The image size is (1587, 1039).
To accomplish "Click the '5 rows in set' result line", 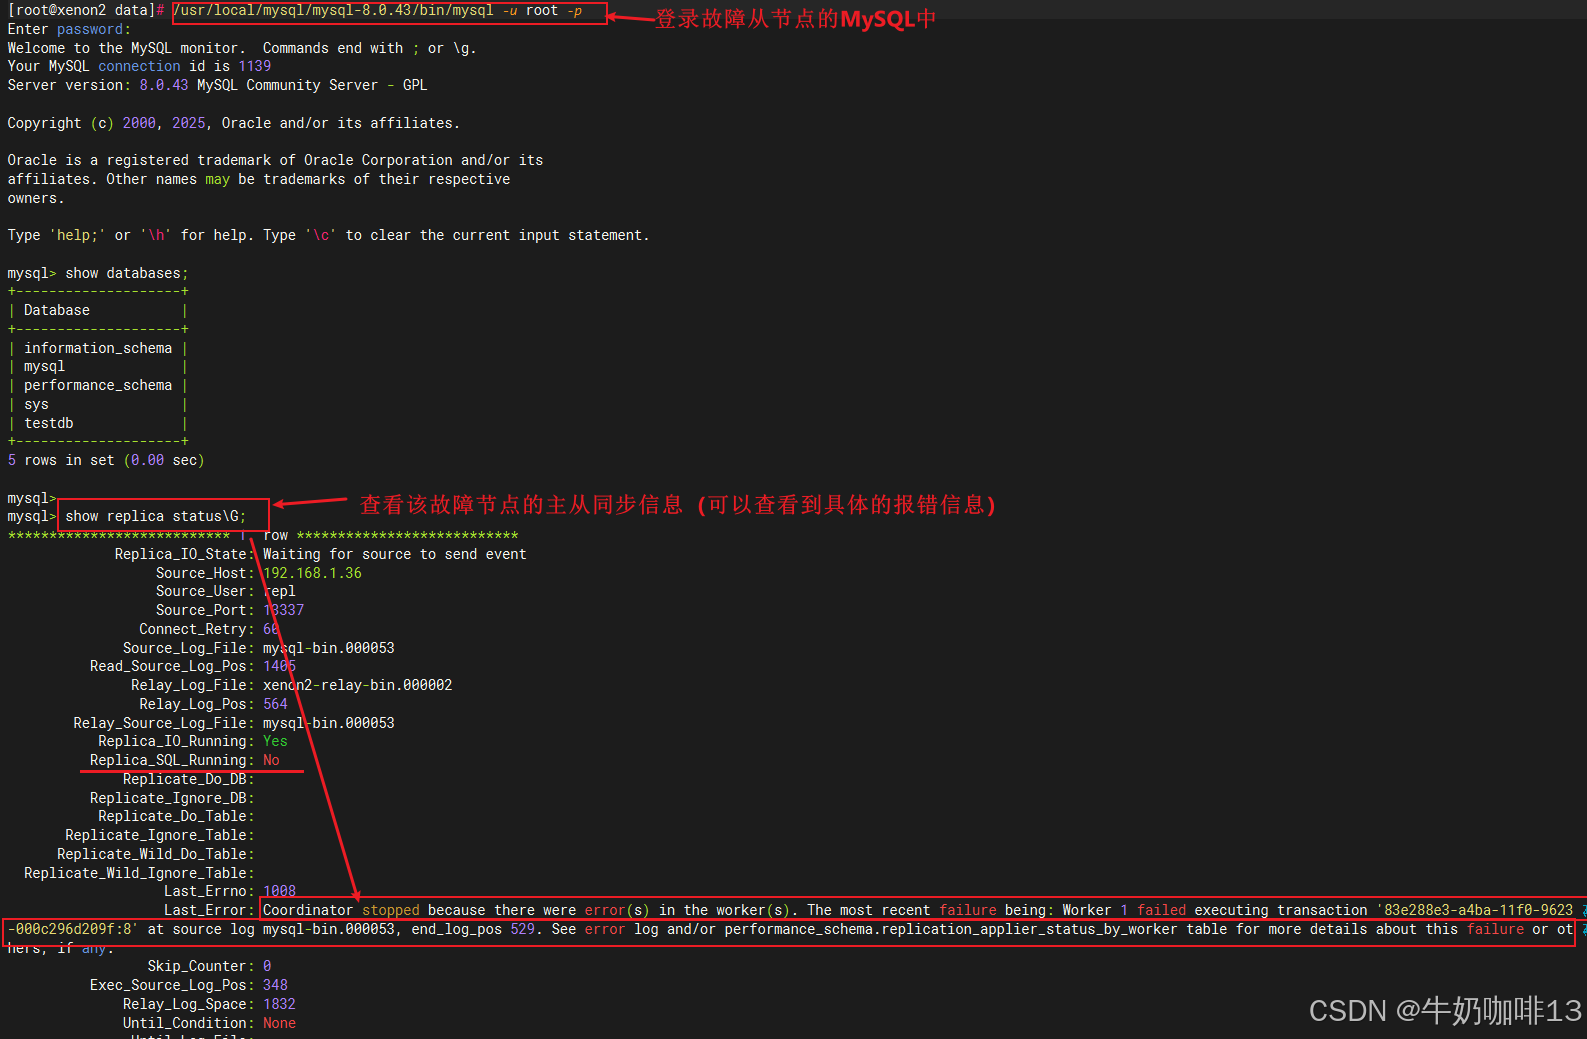I will click(x=106, y=460).
